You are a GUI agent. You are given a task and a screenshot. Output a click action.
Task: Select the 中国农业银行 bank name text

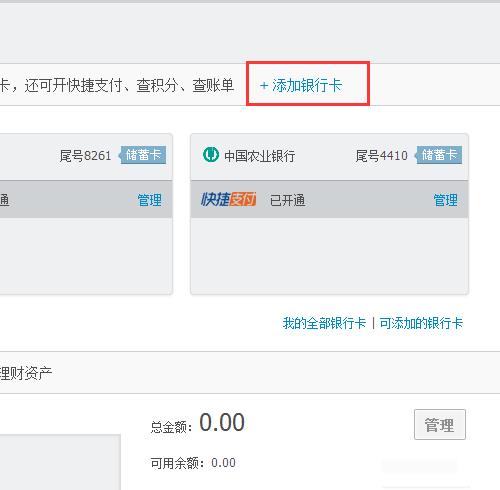(259, 156)
